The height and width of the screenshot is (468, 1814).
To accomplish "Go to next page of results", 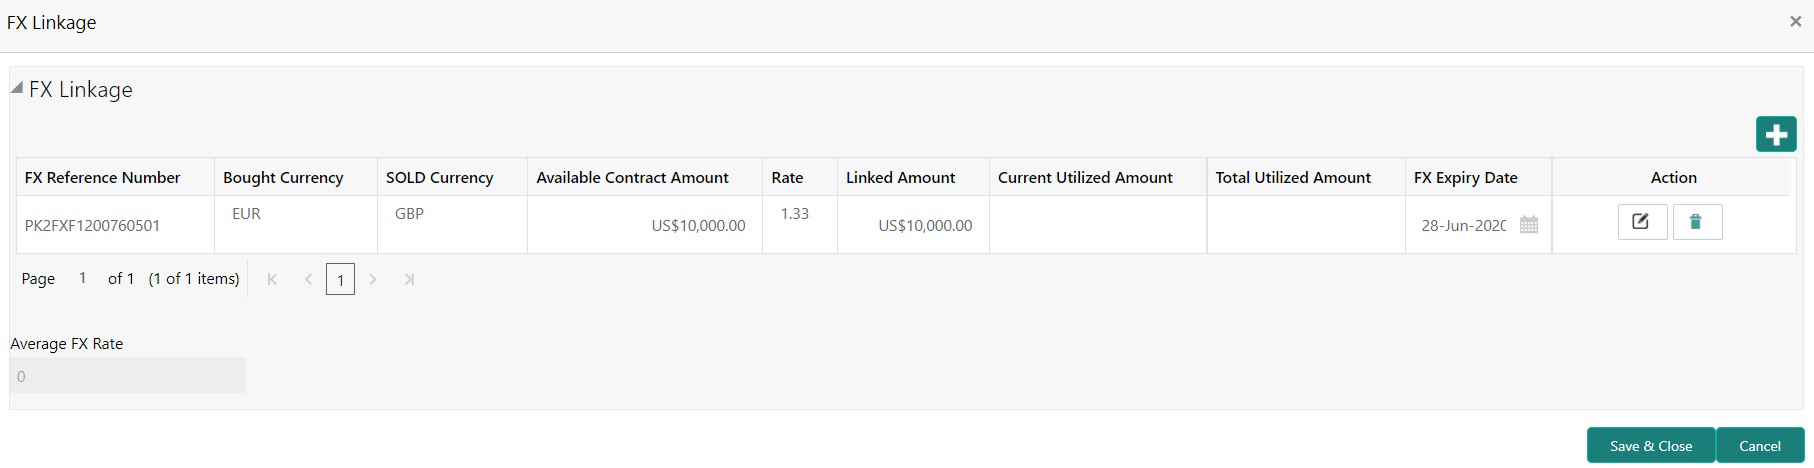I will [x=373, y=280].
